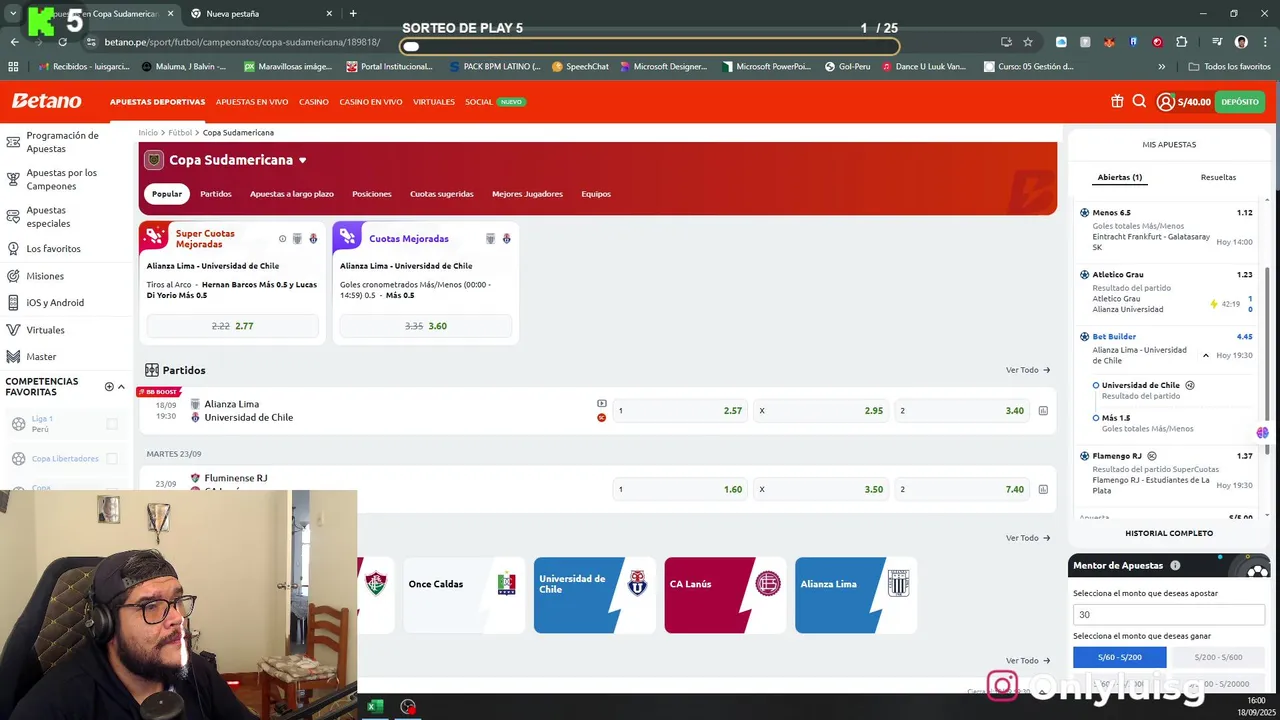Expand Copa Sudamericana competition dropdown
Image resolution: width=1280 pixels, height=720 pixels.
302,160
